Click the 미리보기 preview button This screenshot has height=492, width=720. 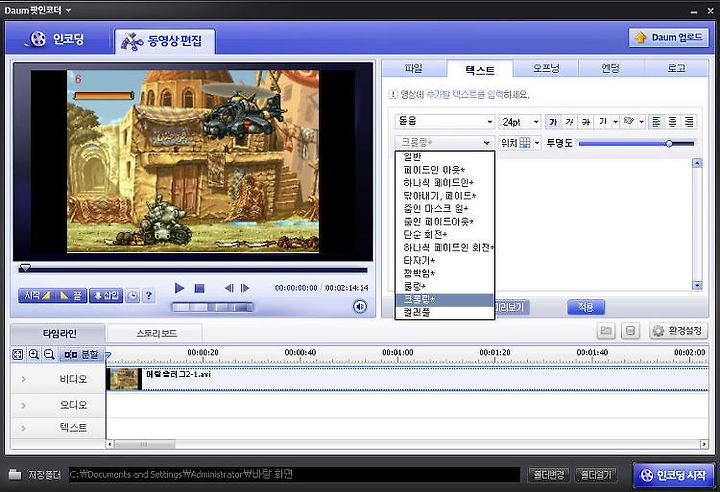(x=511, y=307)
